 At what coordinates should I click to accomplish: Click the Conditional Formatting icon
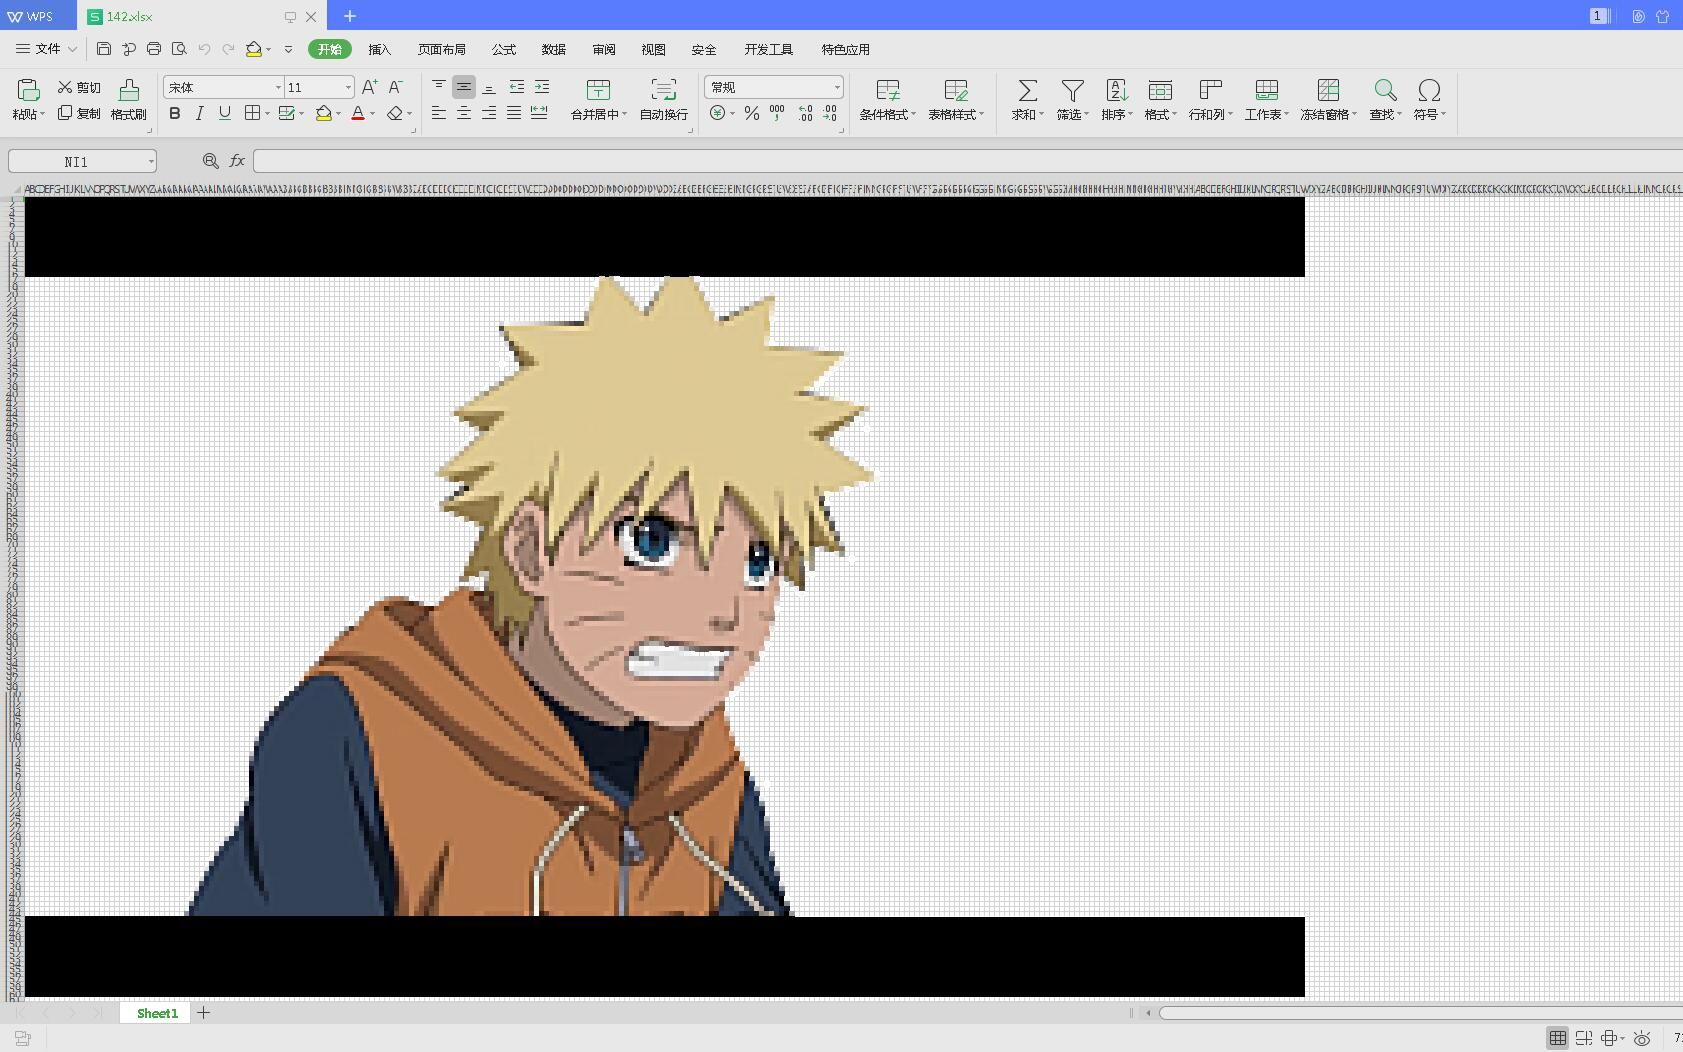tap(887, 91)
